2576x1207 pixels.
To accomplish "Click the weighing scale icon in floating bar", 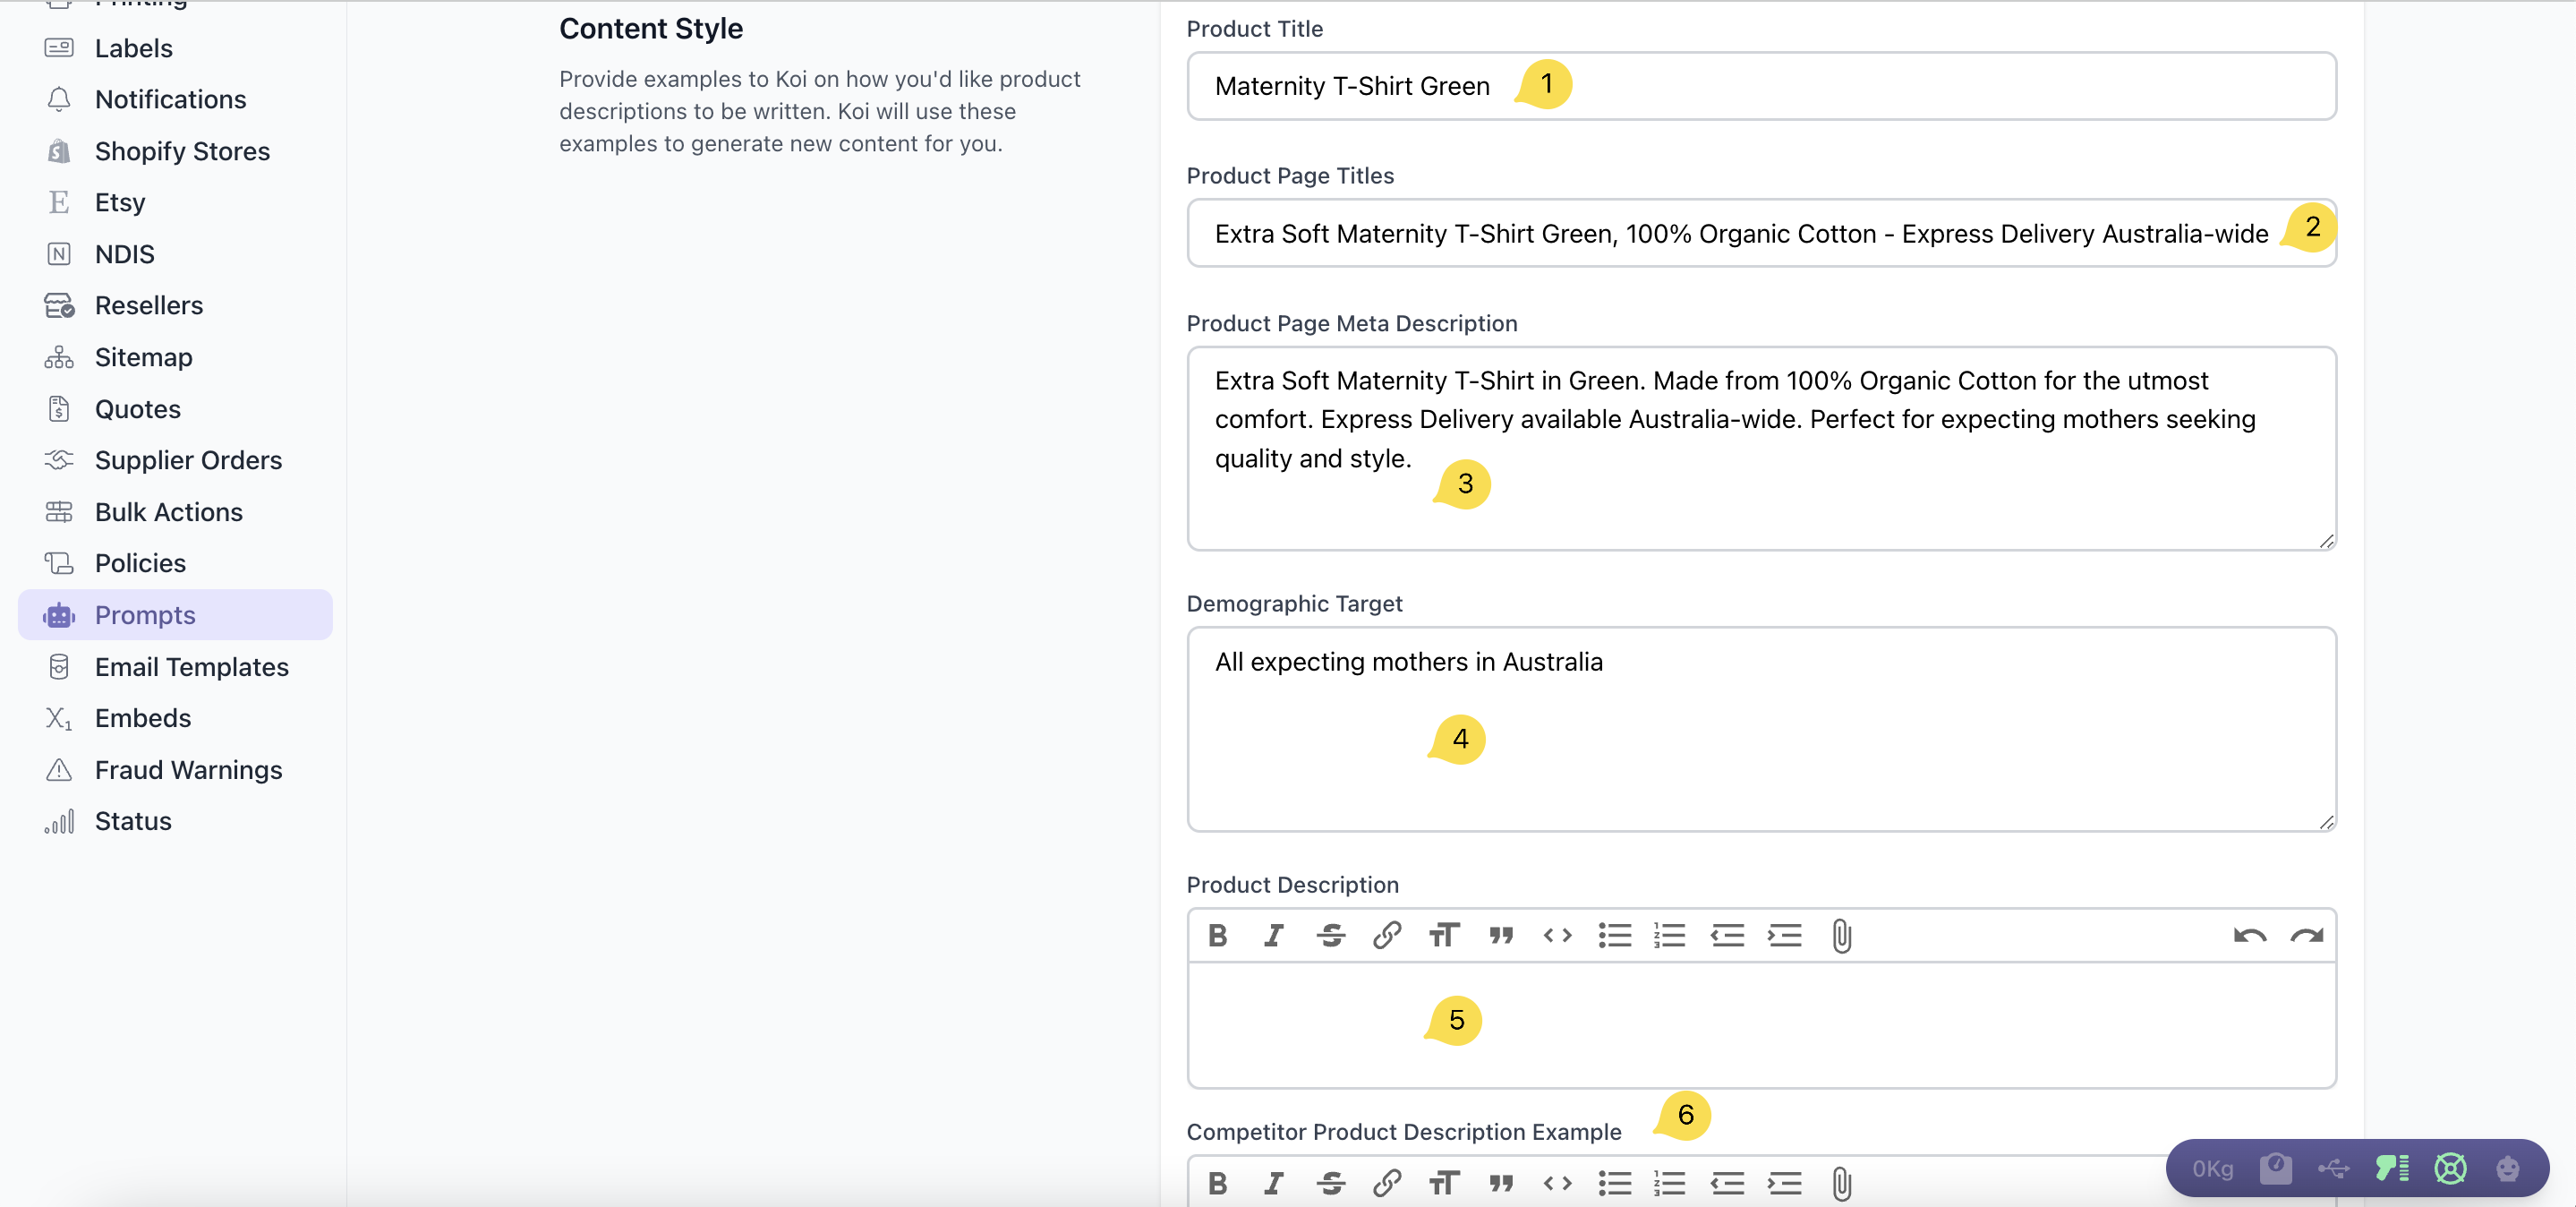I will click(2276, 1168).
